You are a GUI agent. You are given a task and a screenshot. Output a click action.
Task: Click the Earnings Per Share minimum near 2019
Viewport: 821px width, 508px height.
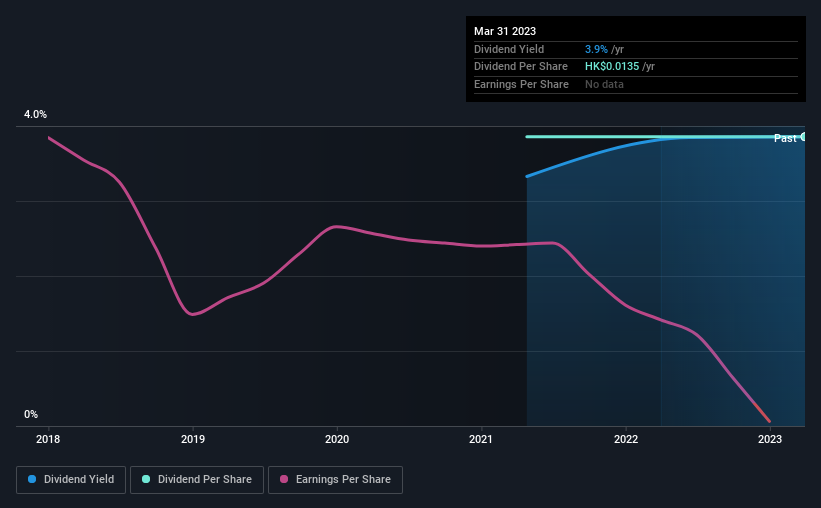192,314
